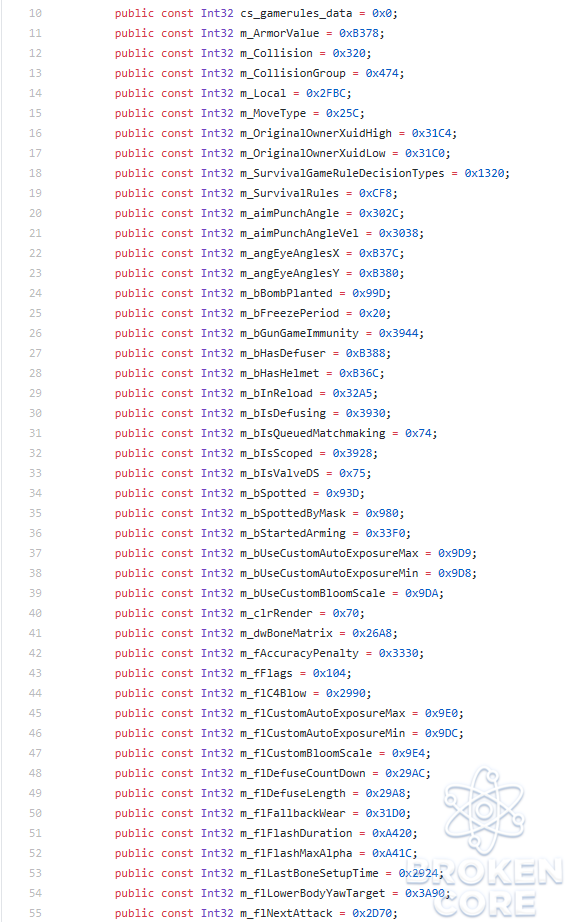Click m_aimPunchAngle identifier on line 20
Screen dimensions: 570x922
(x=289, y=213)
